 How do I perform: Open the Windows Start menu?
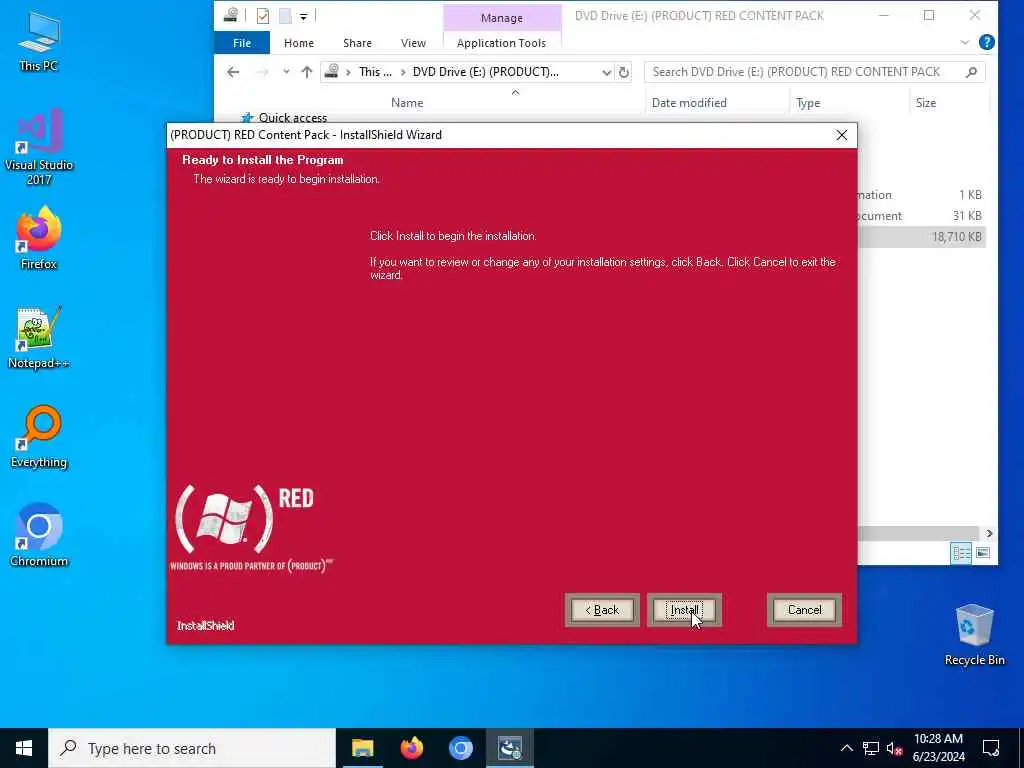(24, 748)
